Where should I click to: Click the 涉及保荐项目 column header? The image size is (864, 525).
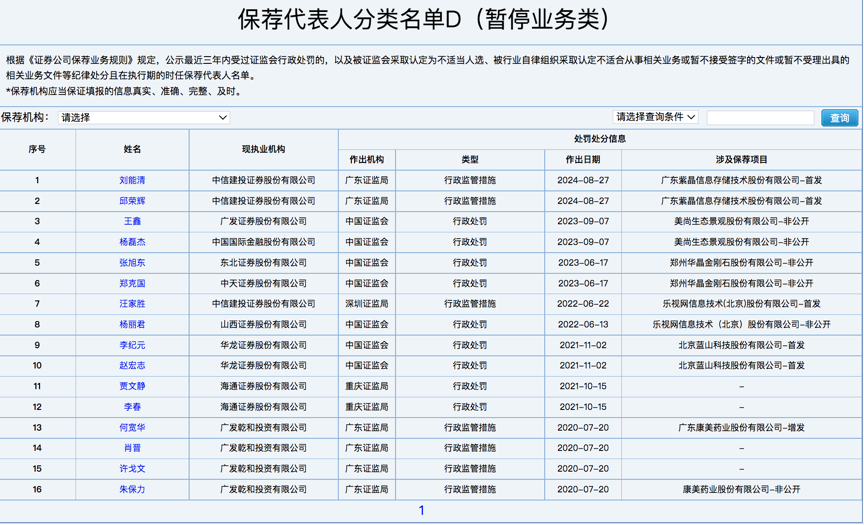(x=742, y=160)
